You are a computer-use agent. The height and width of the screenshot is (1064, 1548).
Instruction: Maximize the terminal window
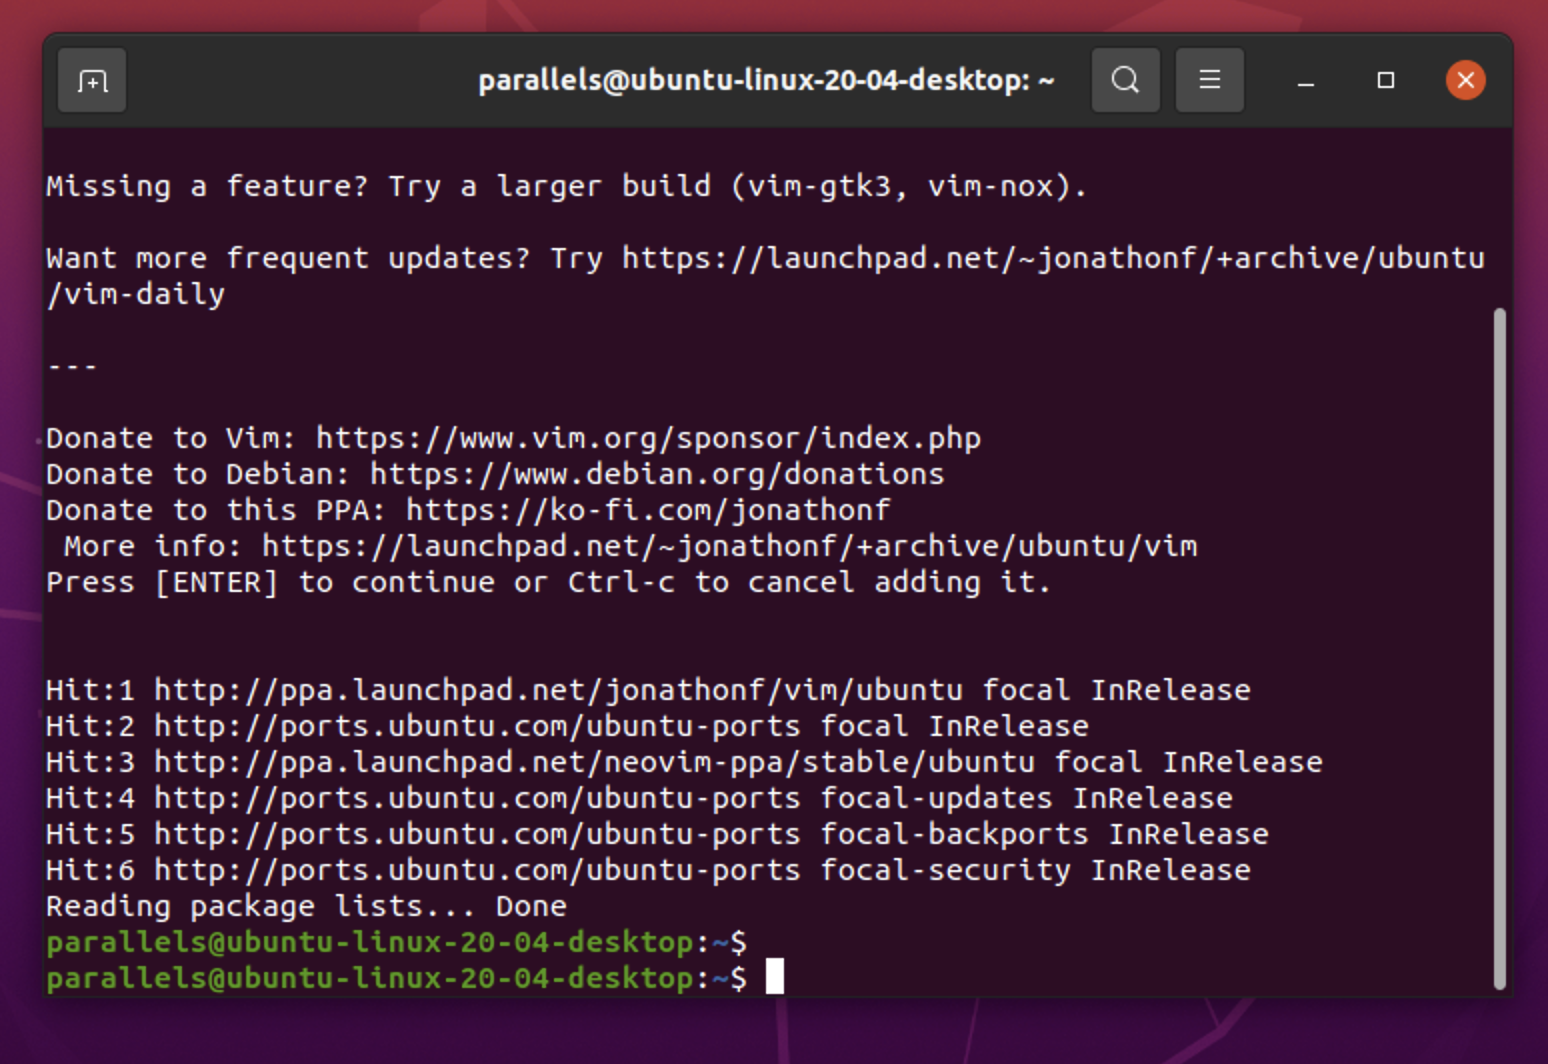[1385, 80]
